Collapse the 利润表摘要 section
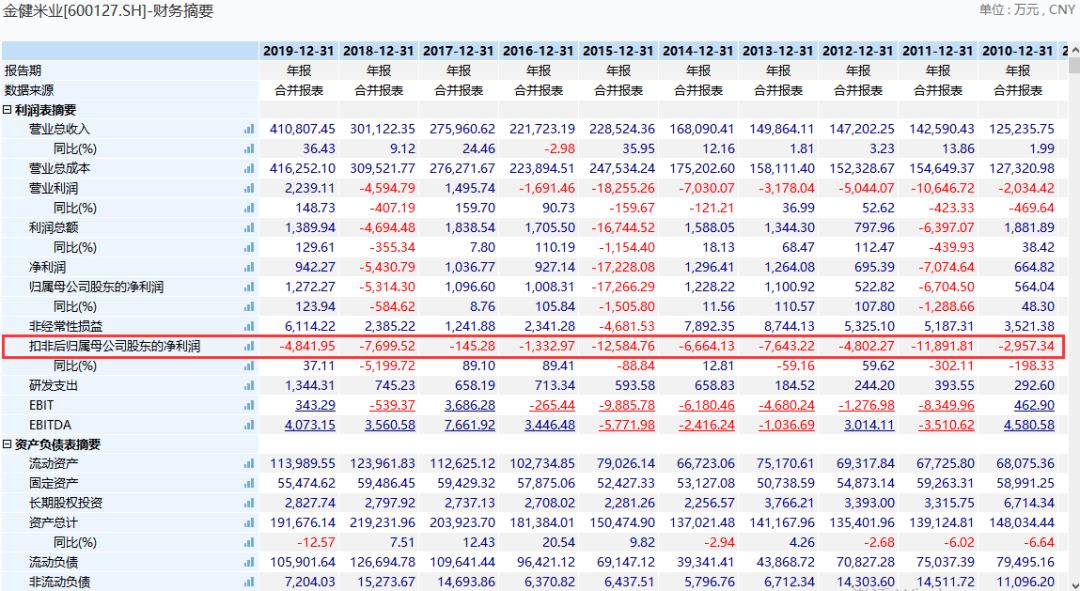The height and width of the screenshot is (591, 1080). tap(7, 110)
